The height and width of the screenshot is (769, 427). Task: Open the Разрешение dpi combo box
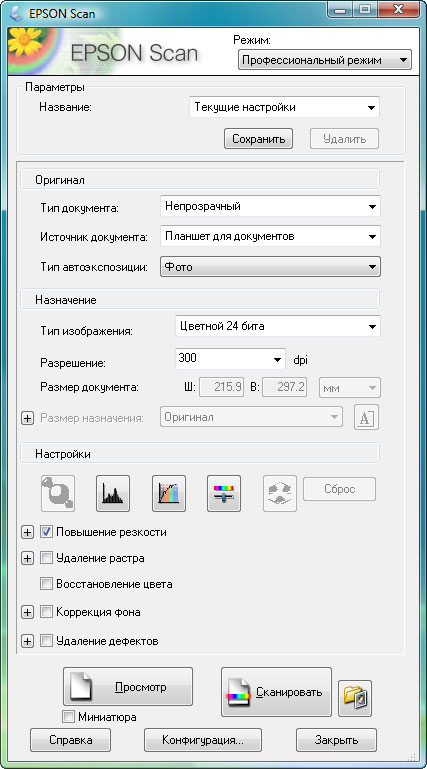point(230,359)
